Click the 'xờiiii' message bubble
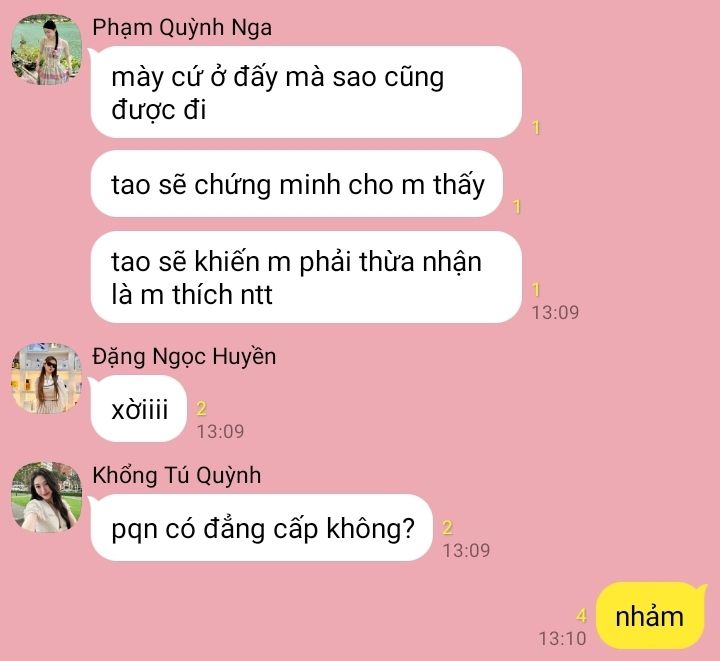Screen dimensions: 720x661 point(139,409)
